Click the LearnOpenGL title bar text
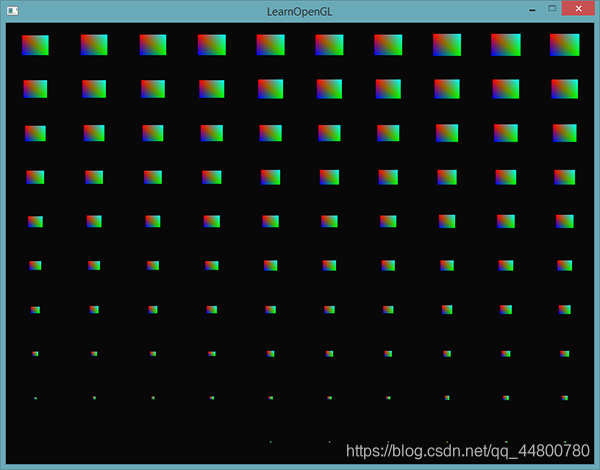600x470 pixels. 299,12
